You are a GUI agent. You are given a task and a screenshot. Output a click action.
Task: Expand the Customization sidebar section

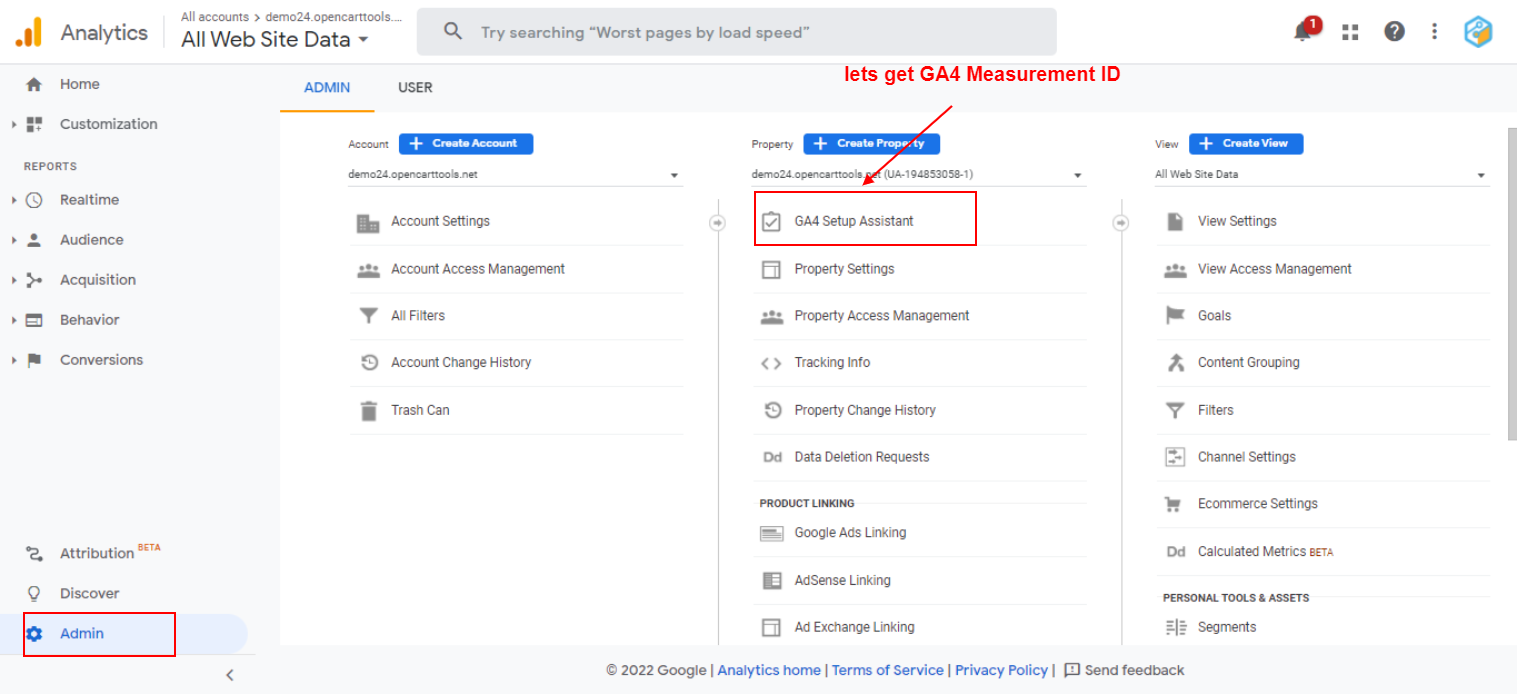click(14, 124)
